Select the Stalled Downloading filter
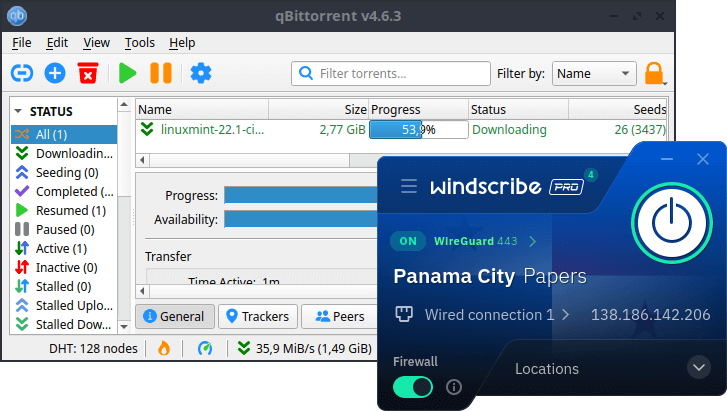727x411 pixels. click(x=64, y=325)
